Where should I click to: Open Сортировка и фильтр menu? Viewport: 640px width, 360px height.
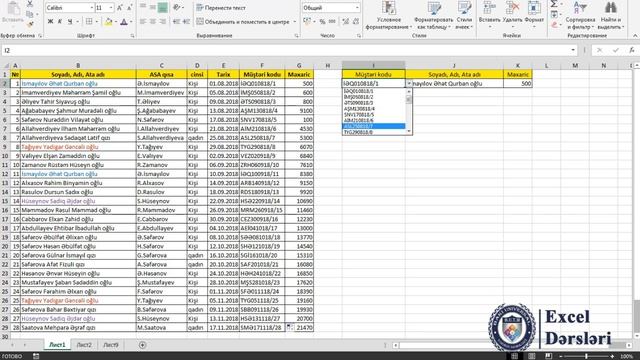pos(580,16)
